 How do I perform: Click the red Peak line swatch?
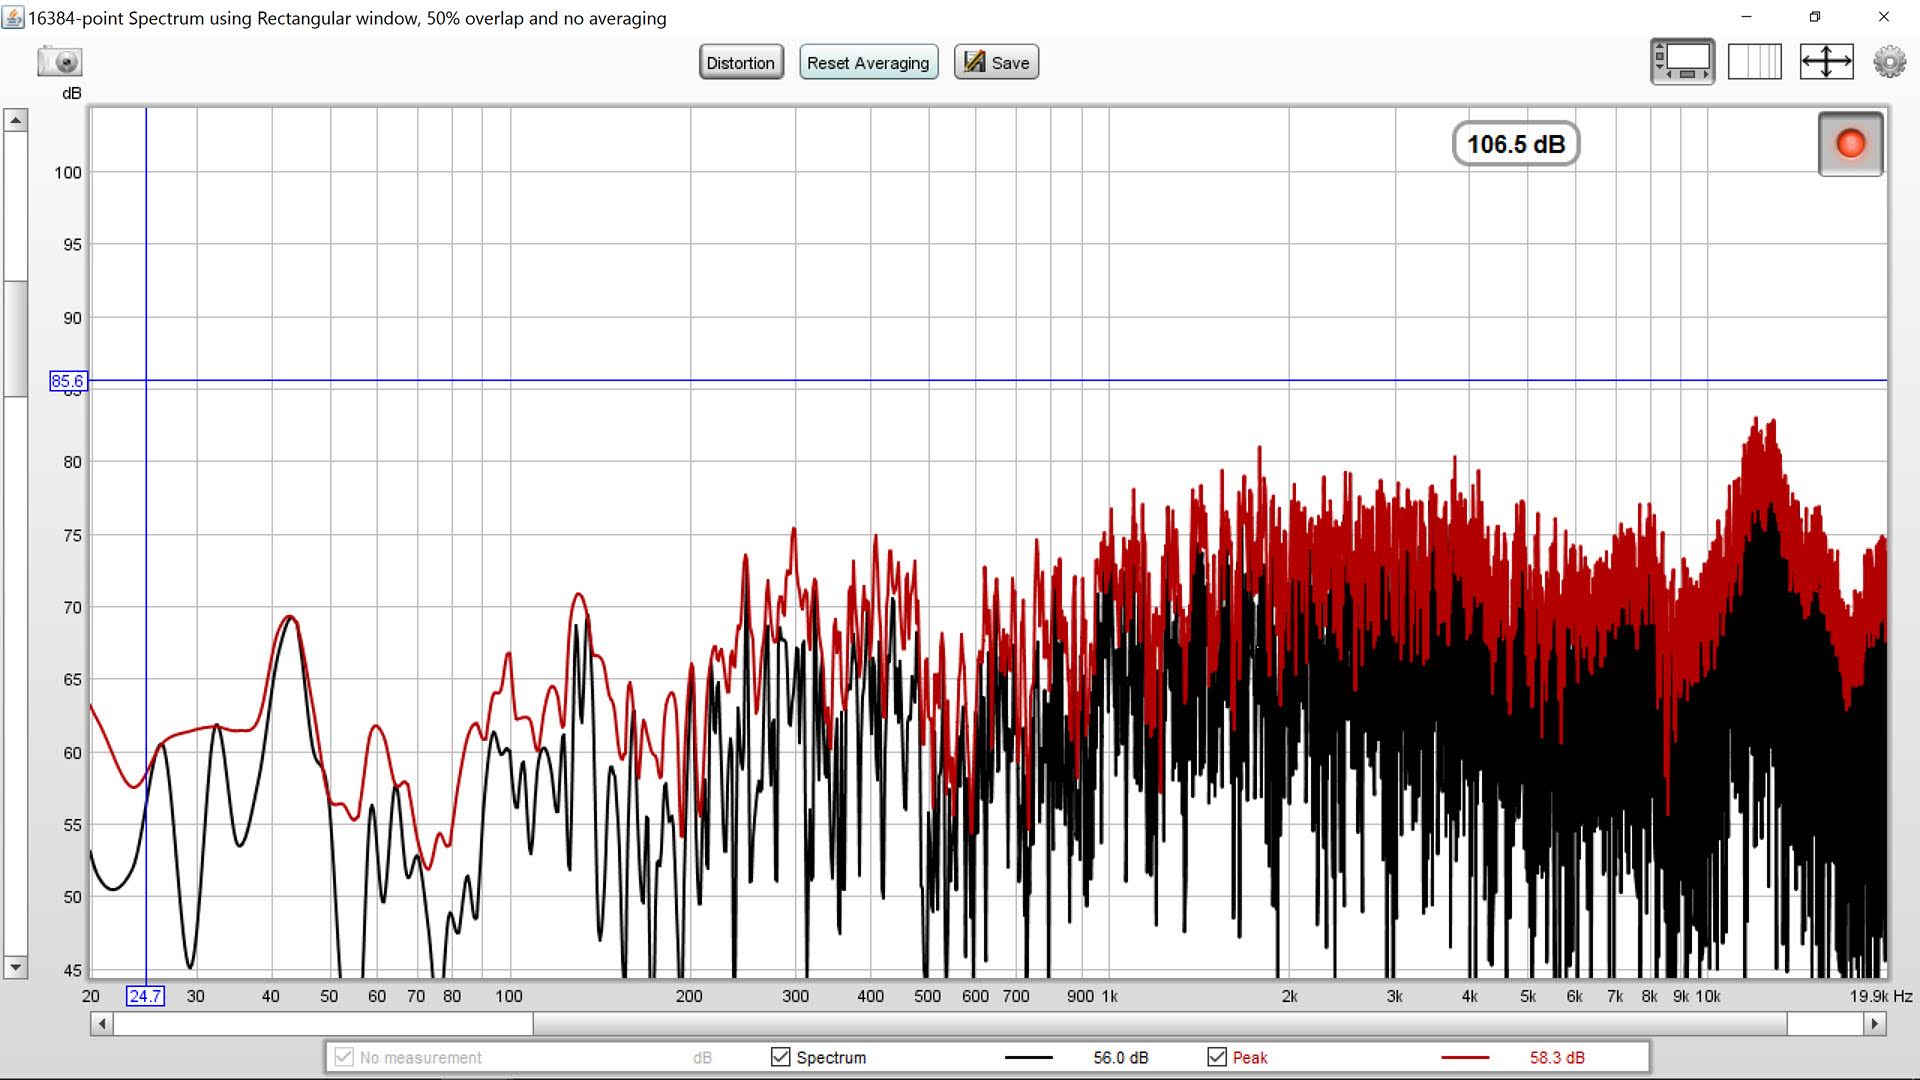point(1465,1057)
